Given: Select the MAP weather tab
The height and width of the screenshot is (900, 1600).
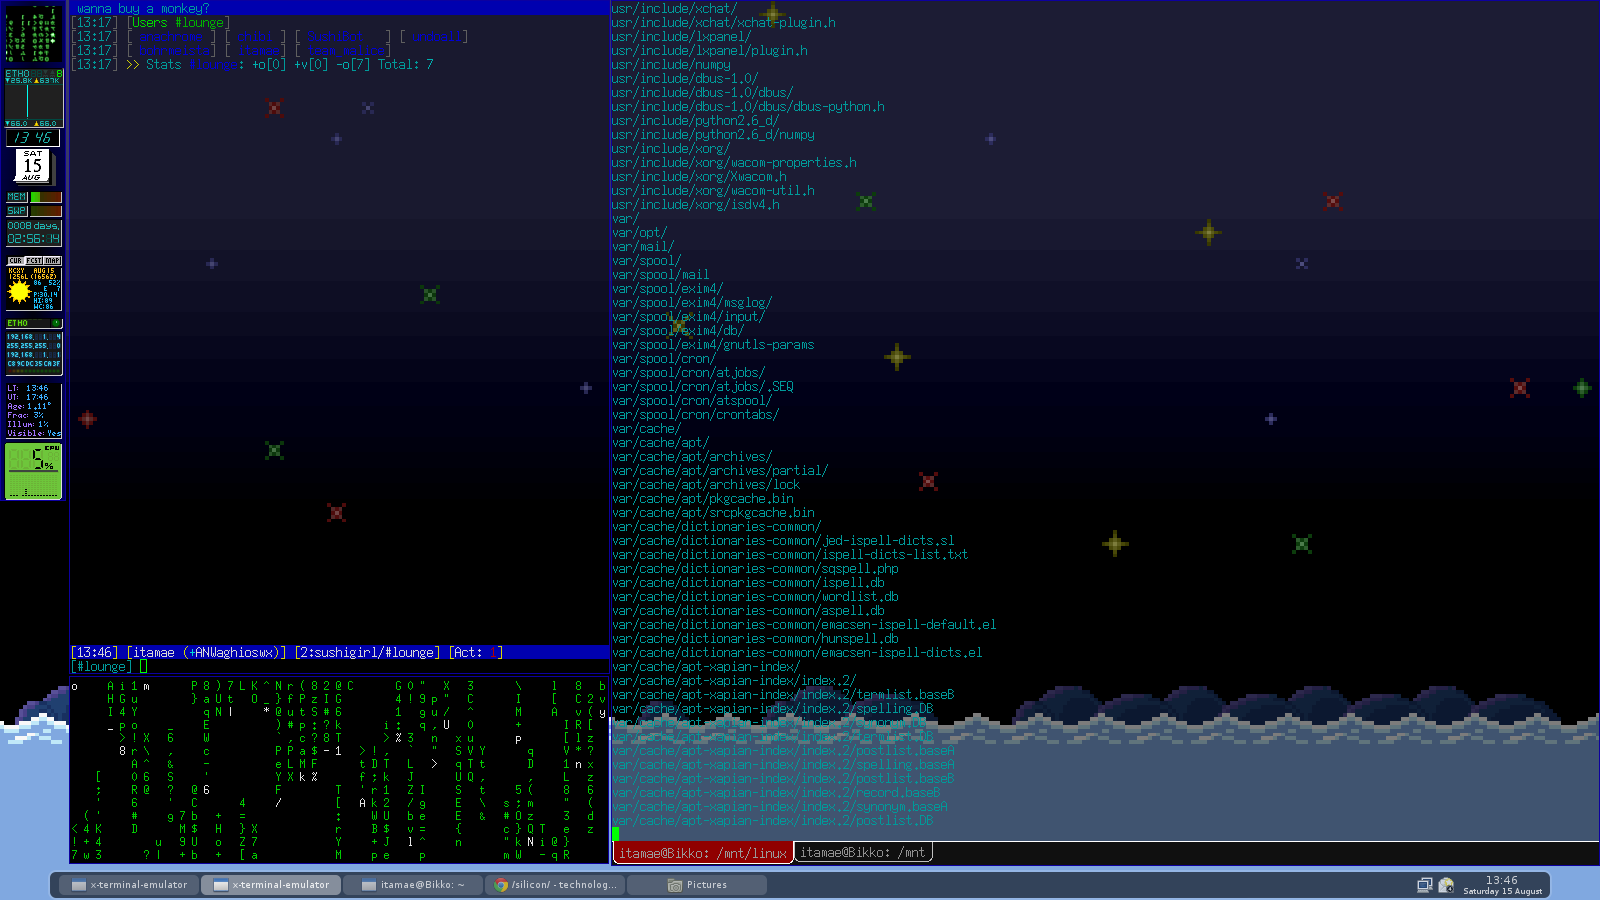Looking at the screenshot, I should click(52, 261).
